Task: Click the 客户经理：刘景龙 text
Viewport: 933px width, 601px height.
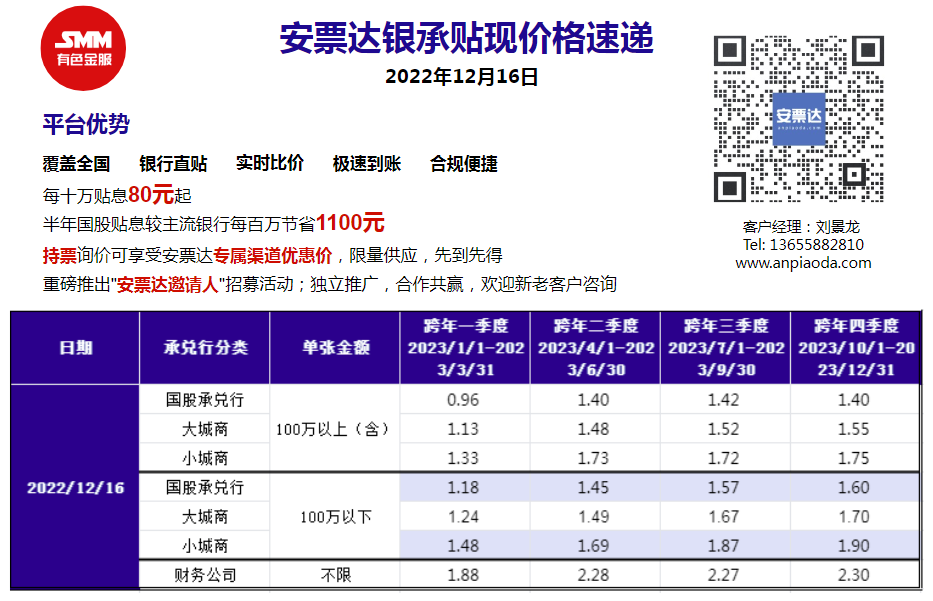Action: [801, 227]
